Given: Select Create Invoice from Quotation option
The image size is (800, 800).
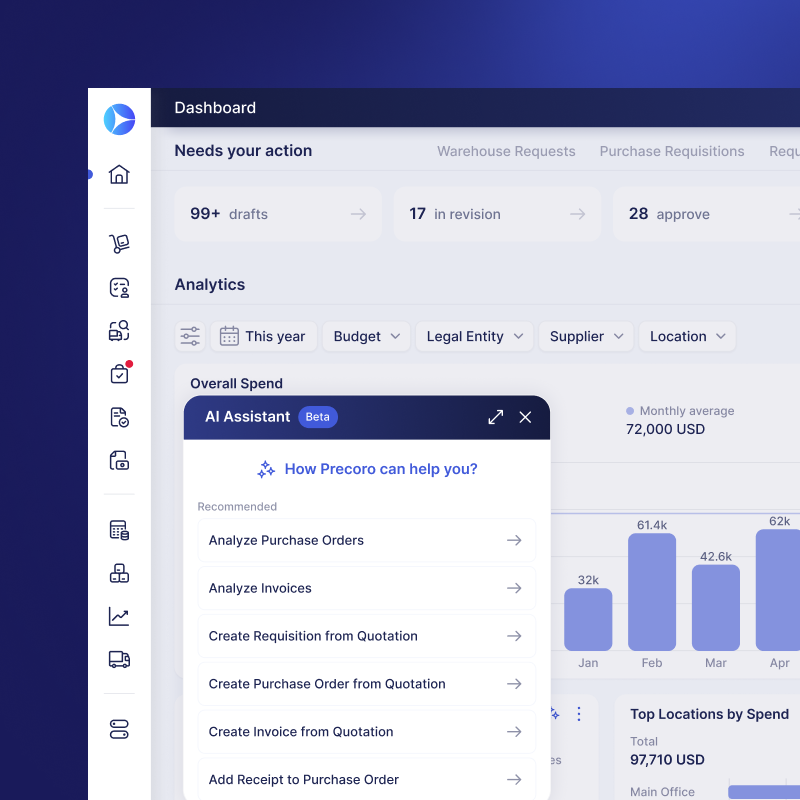Looking at the screenshot, I should coord(366,732).
